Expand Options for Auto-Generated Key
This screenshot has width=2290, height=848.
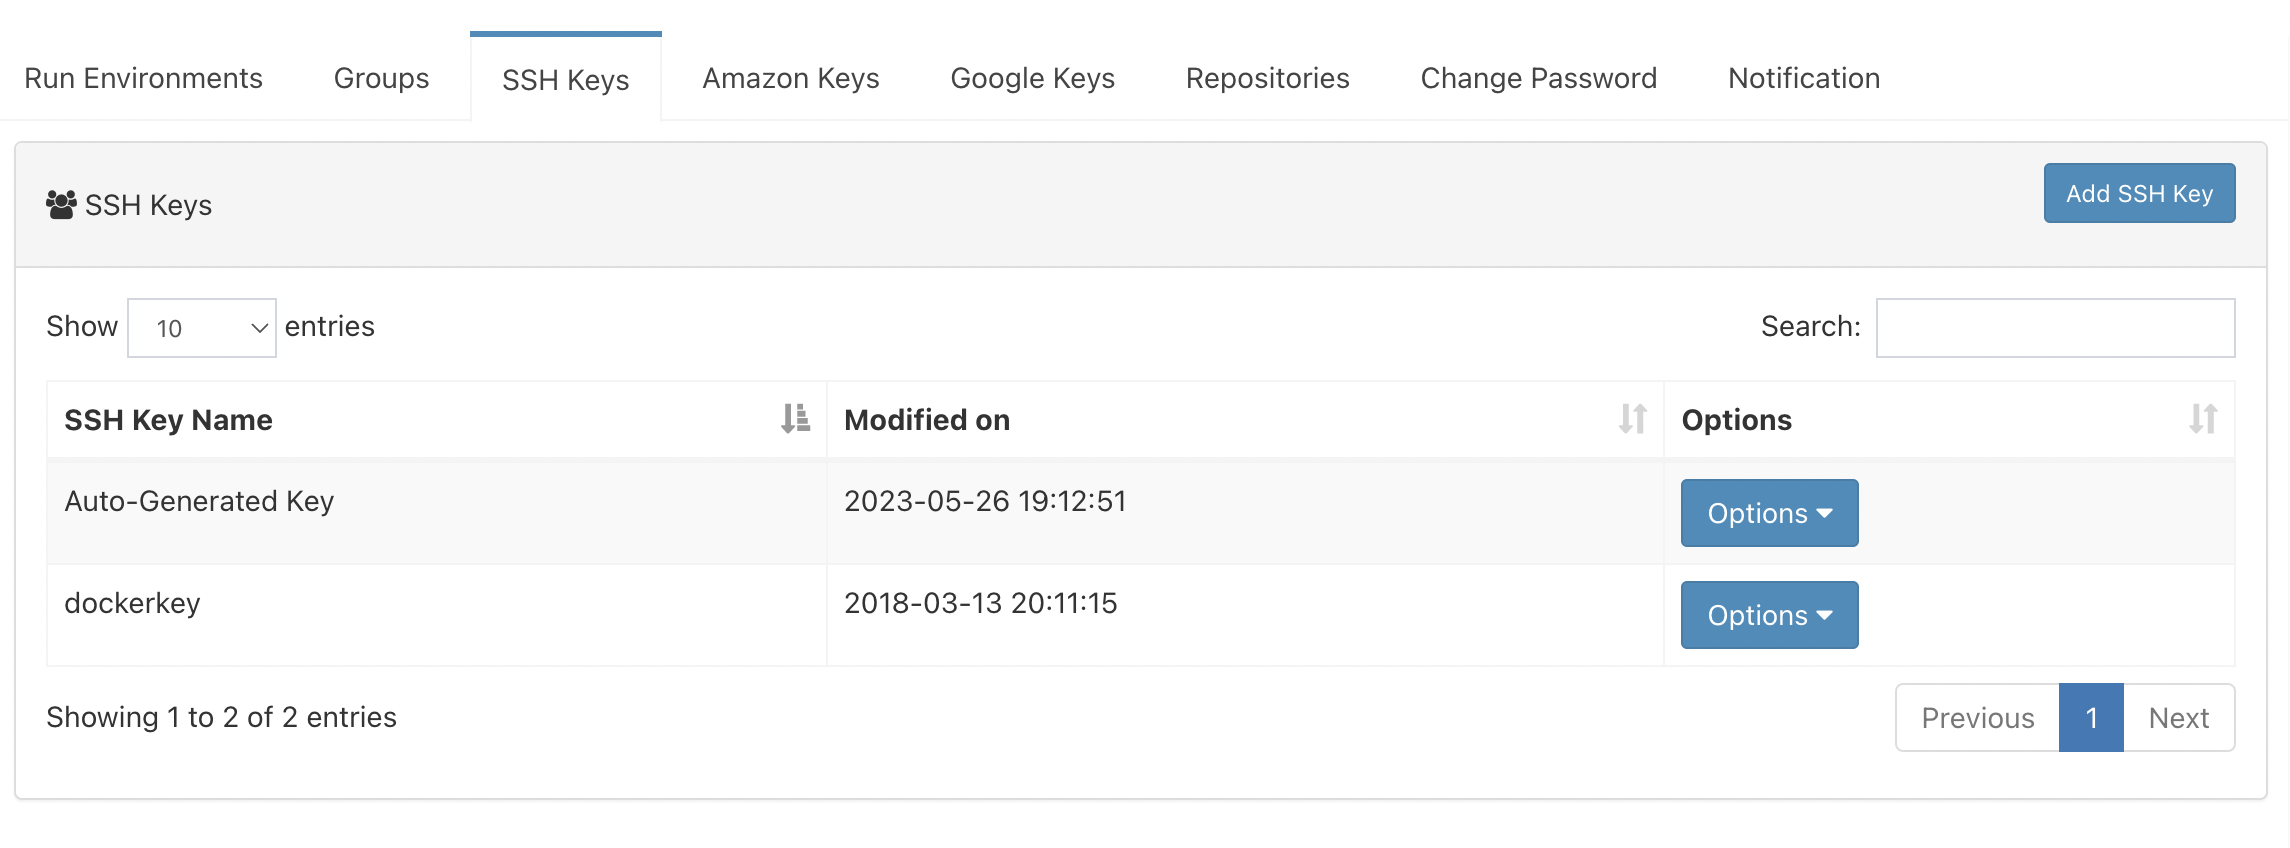pos(1769,513)
